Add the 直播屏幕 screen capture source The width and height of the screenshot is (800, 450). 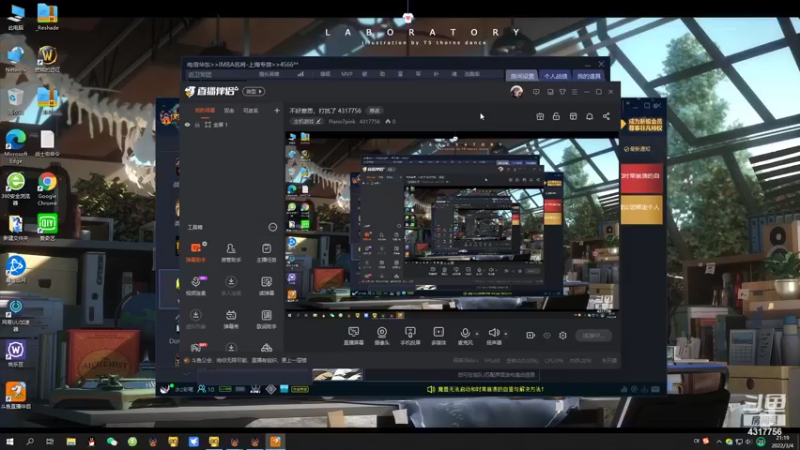click(353, 336)
